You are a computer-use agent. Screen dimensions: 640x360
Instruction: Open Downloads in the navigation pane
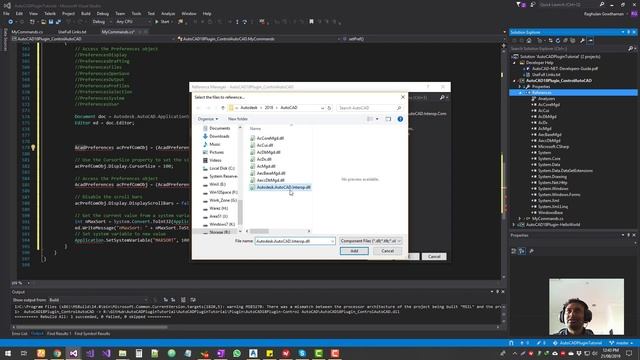[x=219, y=136]
